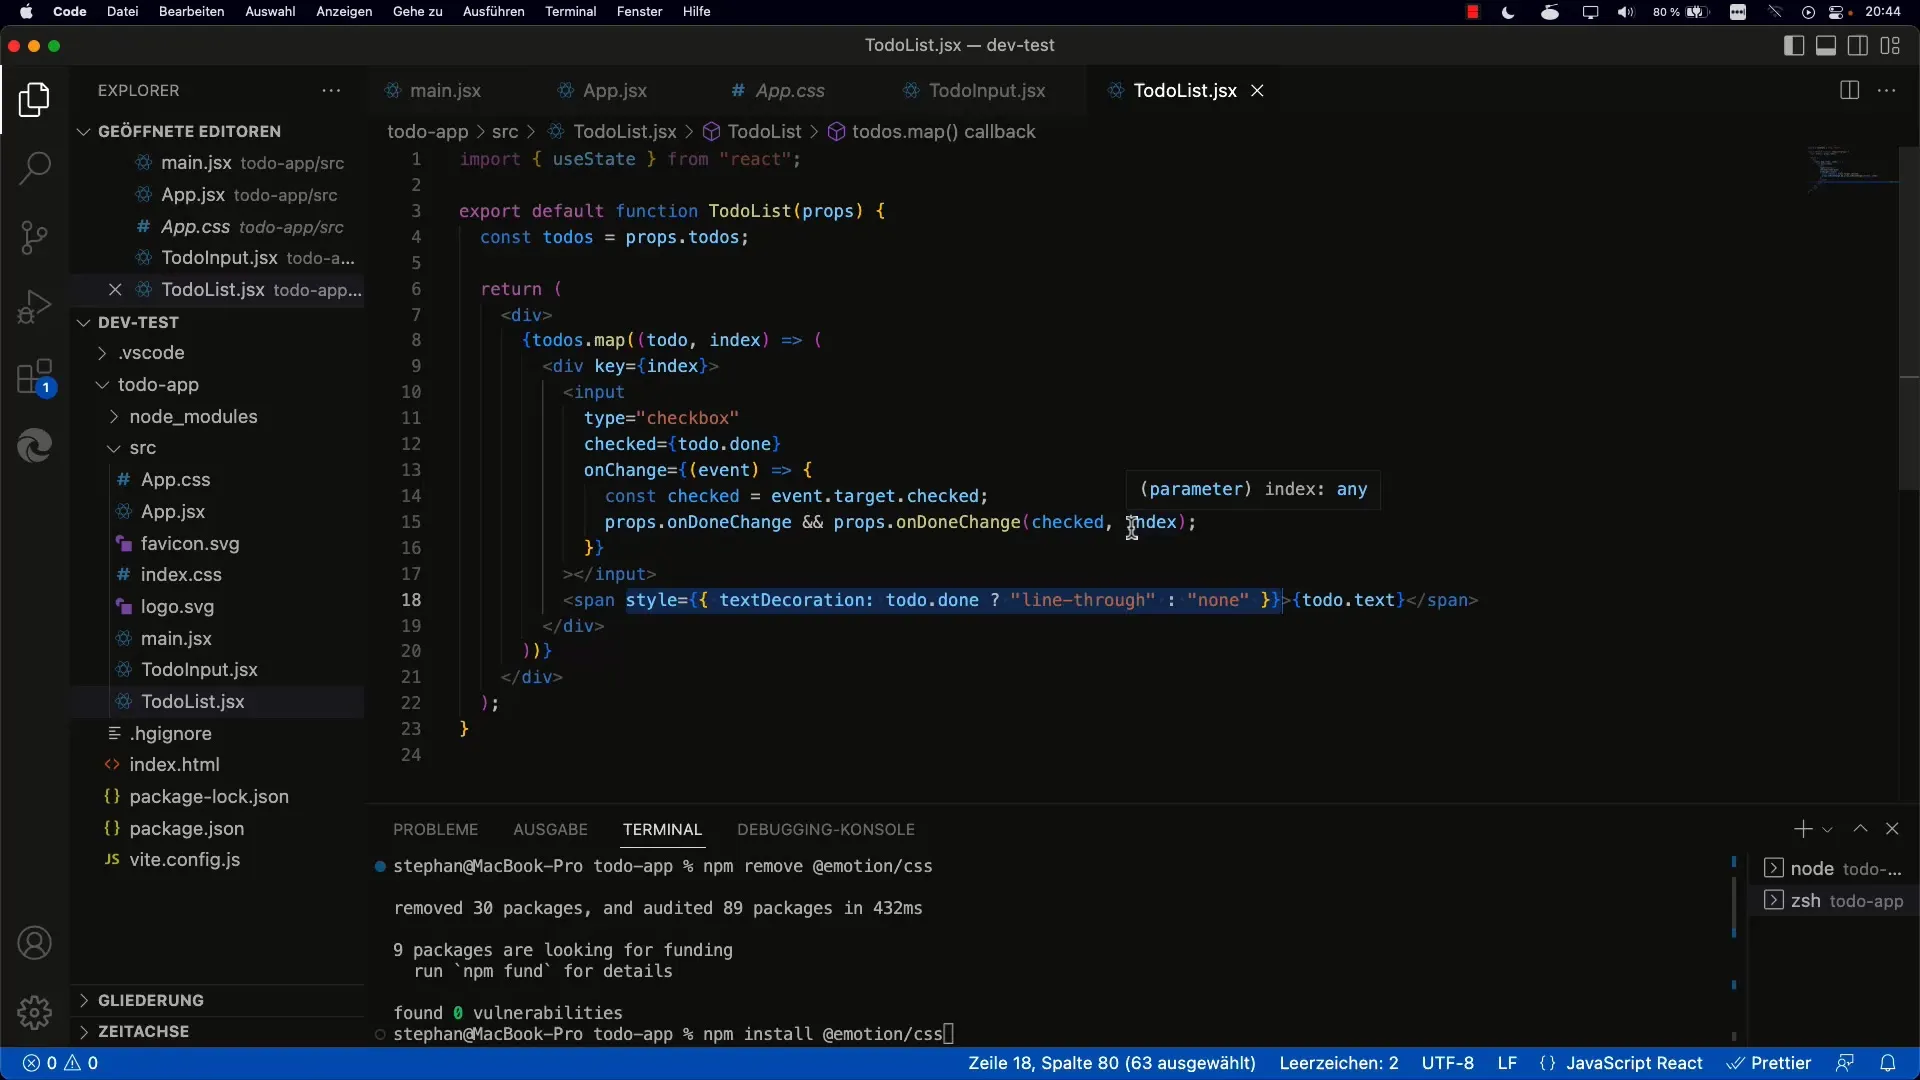Go to line via Zeile 18, Spalte 80
Screen dimensions: 1920x1080
1111,1063
